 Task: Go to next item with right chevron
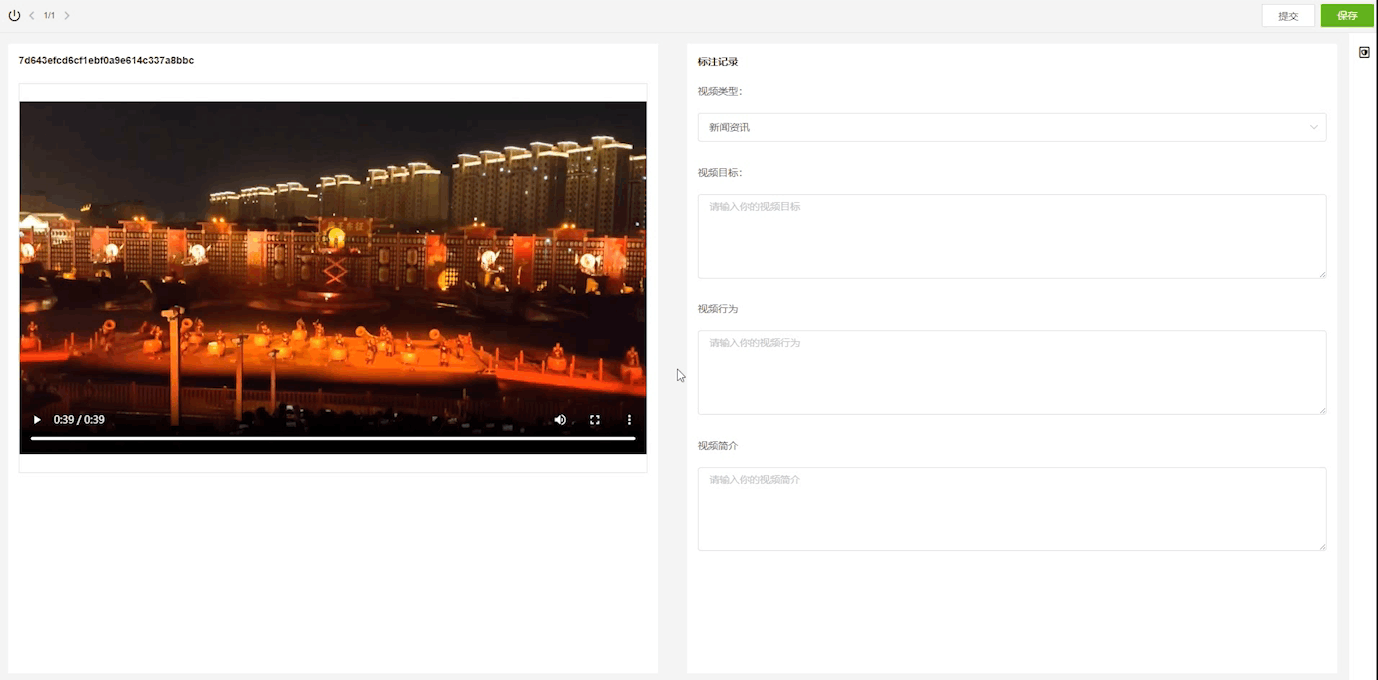click(67, 16)
